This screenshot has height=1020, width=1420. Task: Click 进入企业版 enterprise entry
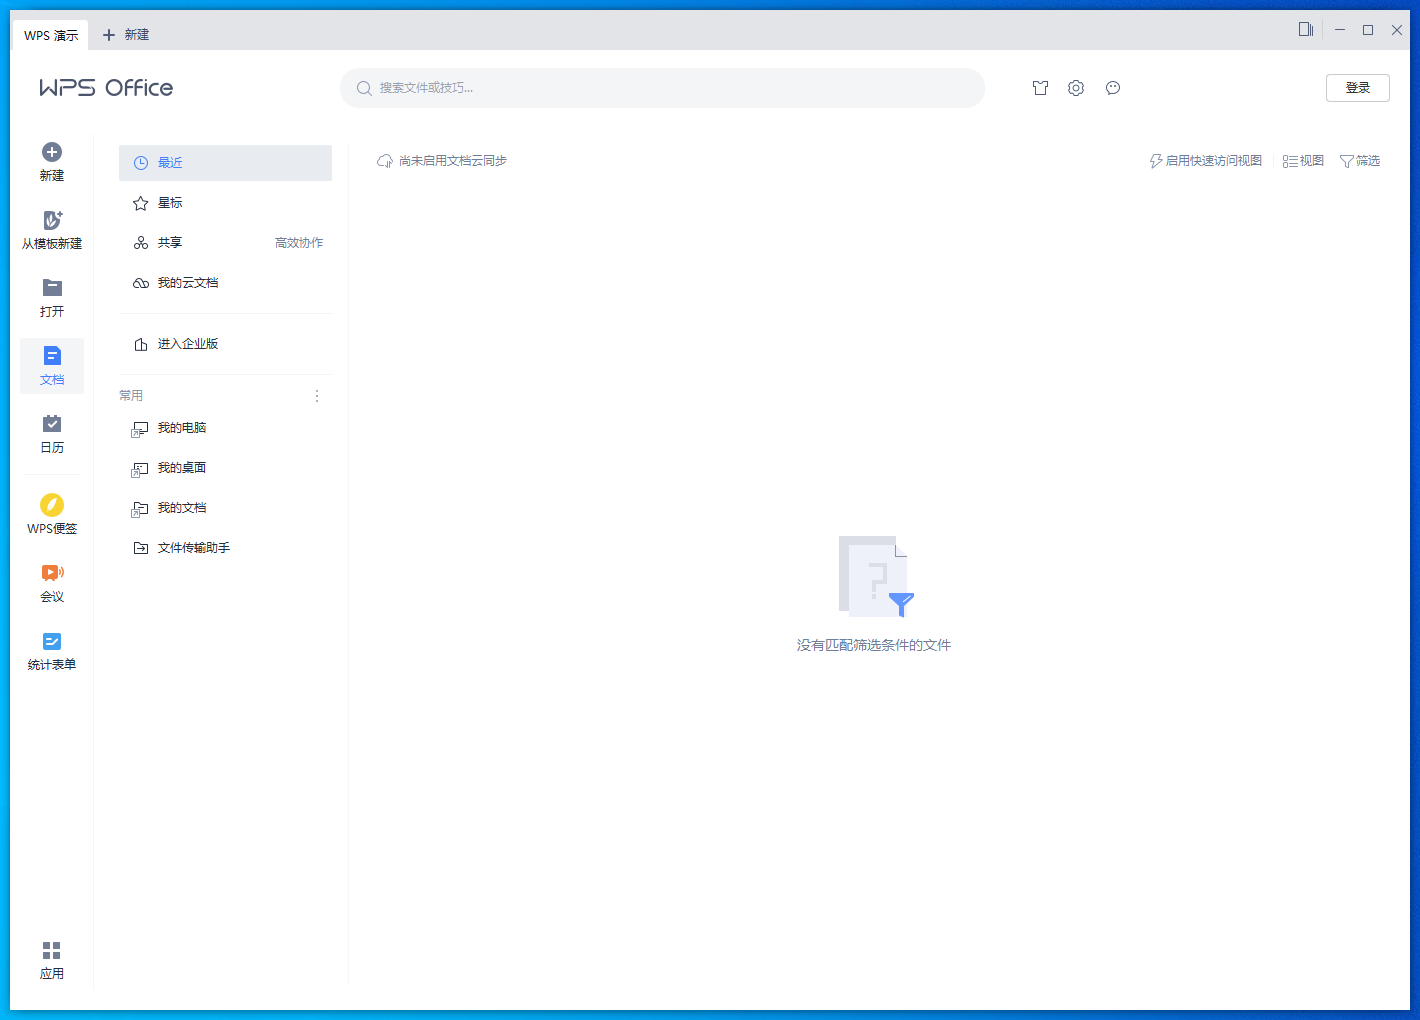click(225, 344)
